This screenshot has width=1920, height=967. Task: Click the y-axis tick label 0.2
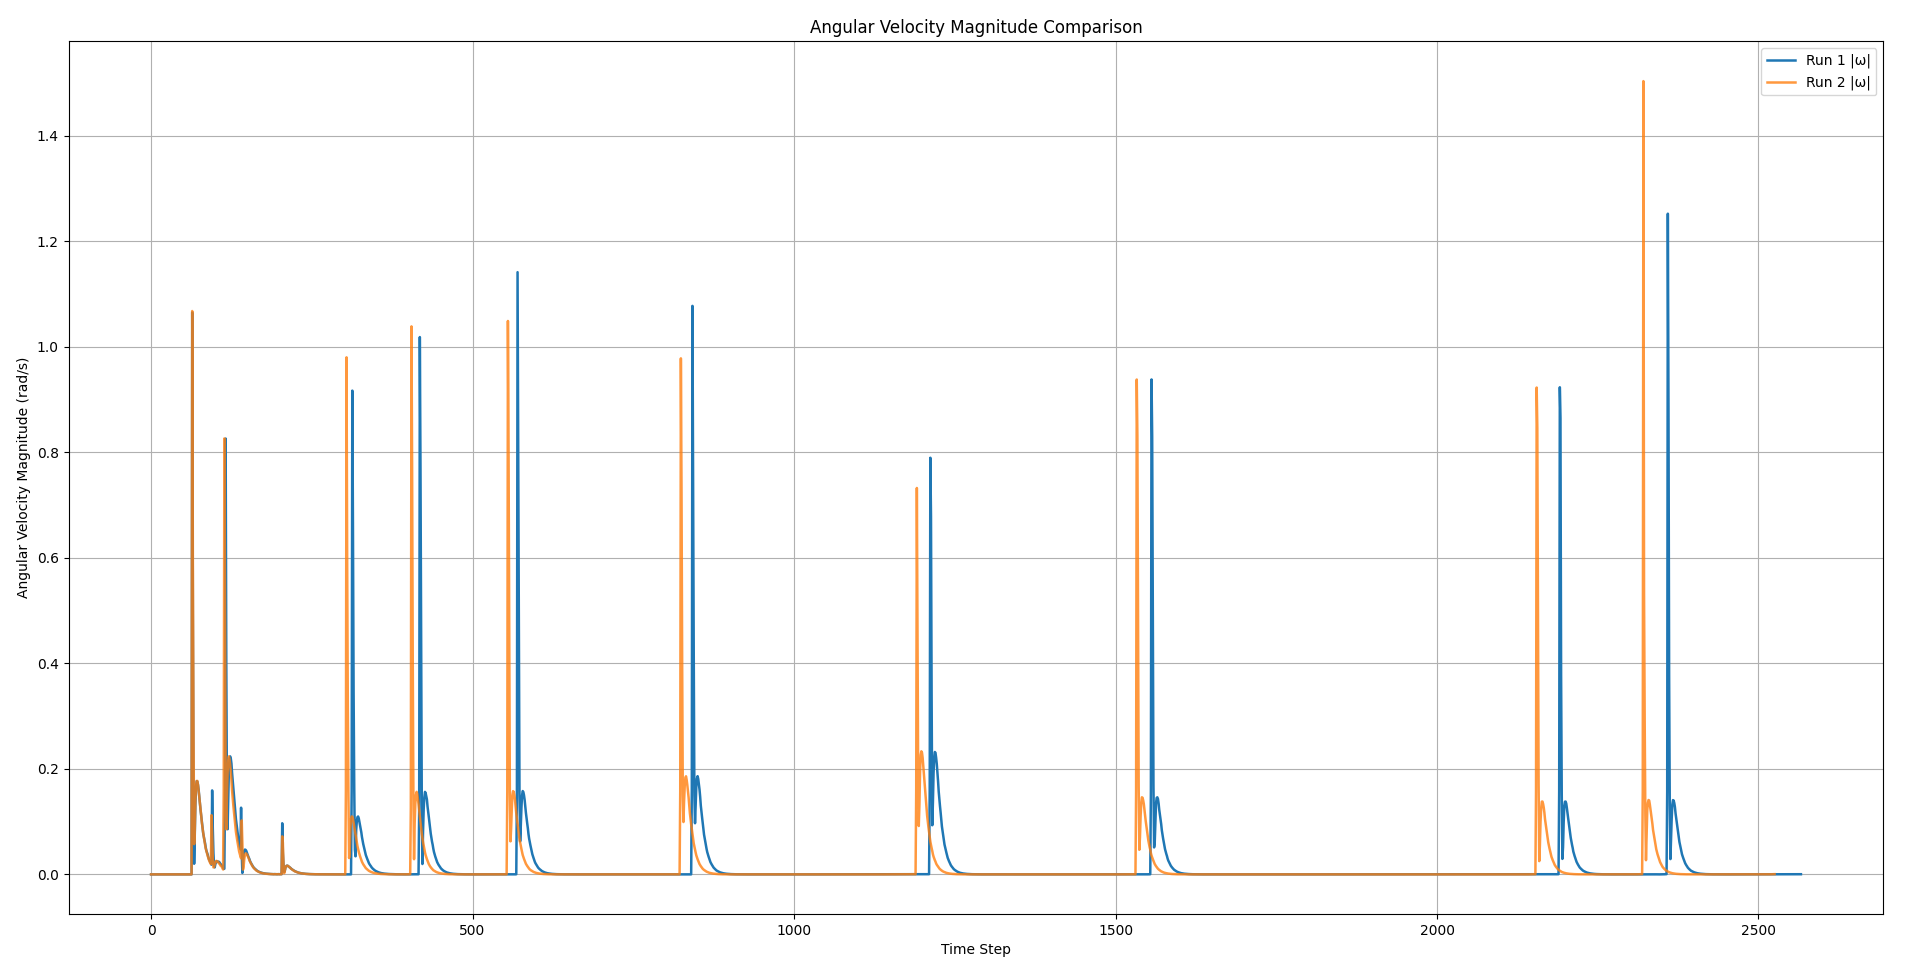point(47,769)
